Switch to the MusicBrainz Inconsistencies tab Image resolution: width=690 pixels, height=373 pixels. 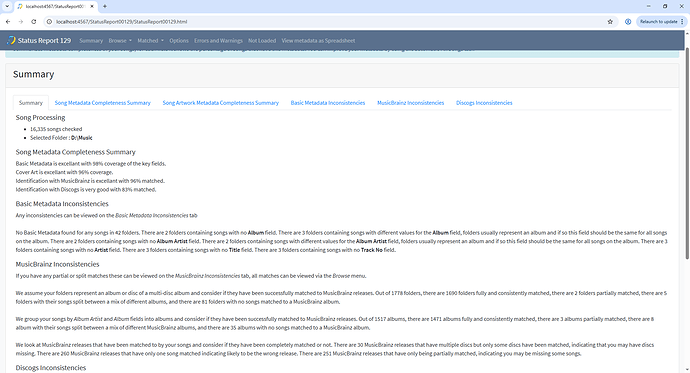411,103
